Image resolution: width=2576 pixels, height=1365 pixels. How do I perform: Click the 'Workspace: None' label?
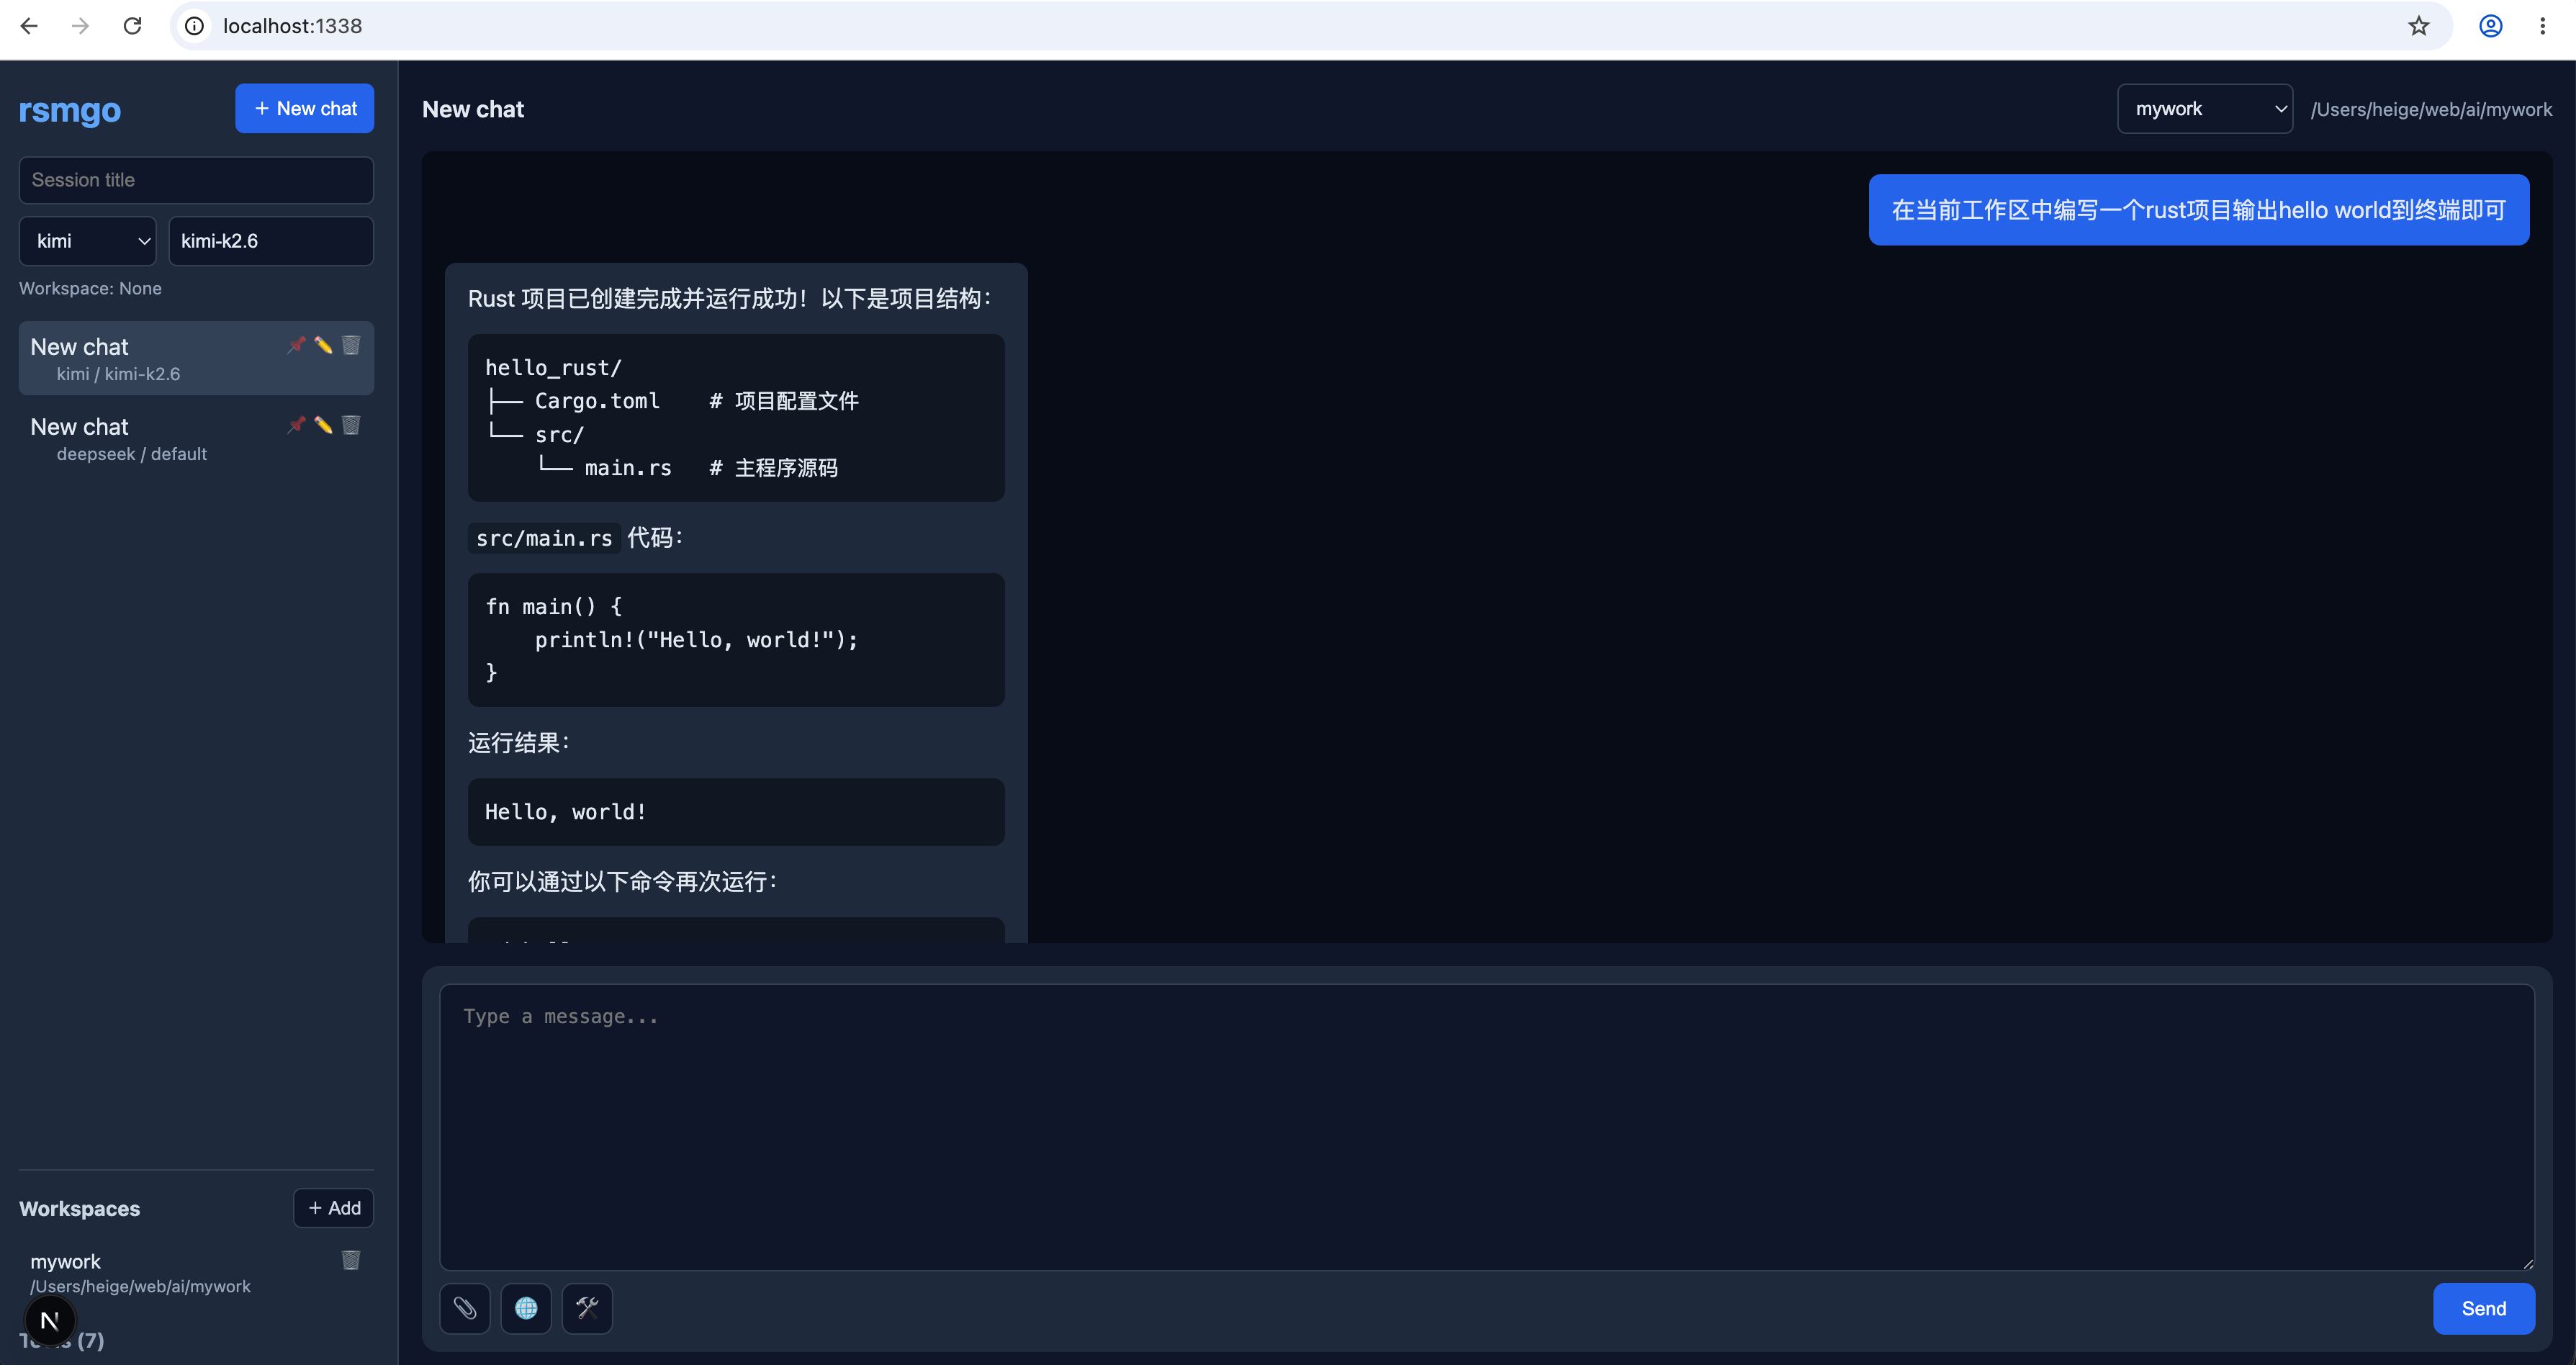coord(90,288)
